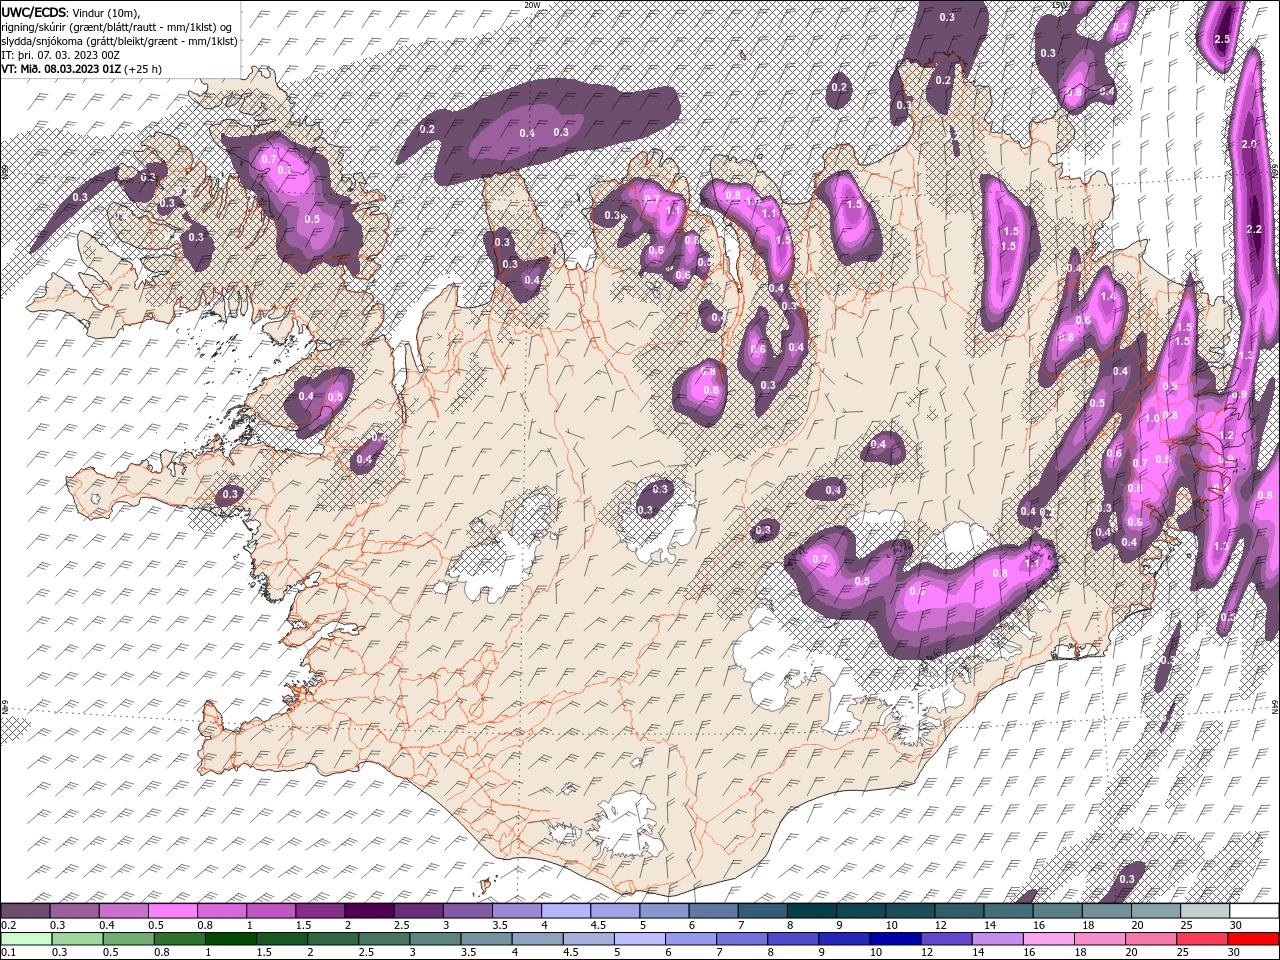Click the 'VT: Mið. 08.03.2023 01Z' line
The height and width of the screenshot is (960, 1280).
click(61, 69)
